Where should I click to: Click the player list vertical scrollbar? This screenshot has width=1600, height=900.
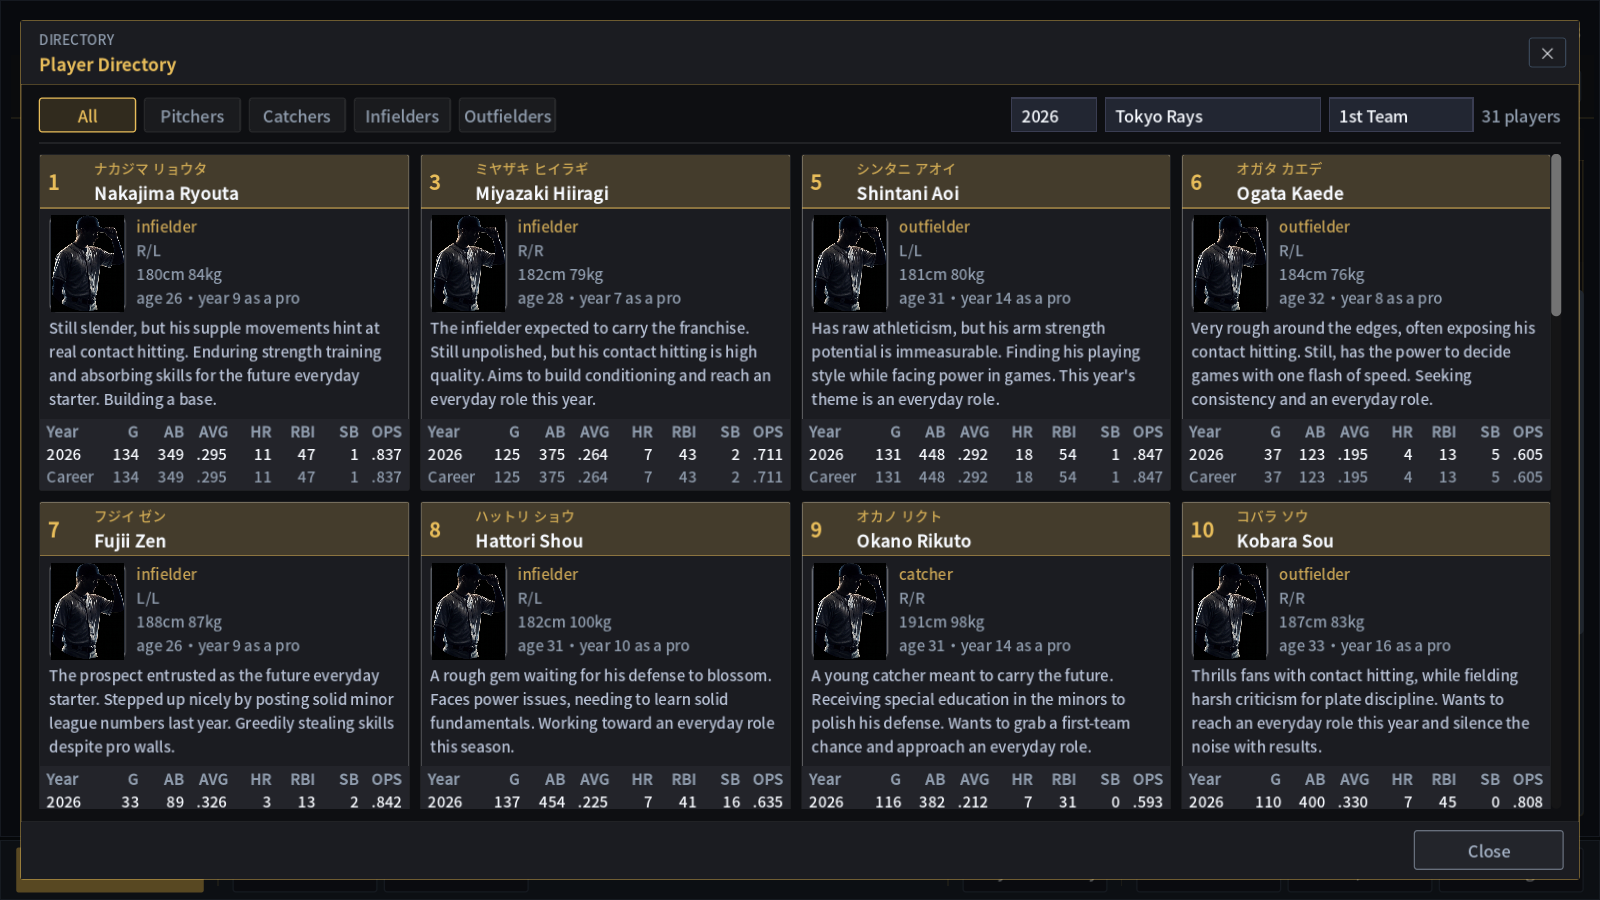click(1556, 235)
